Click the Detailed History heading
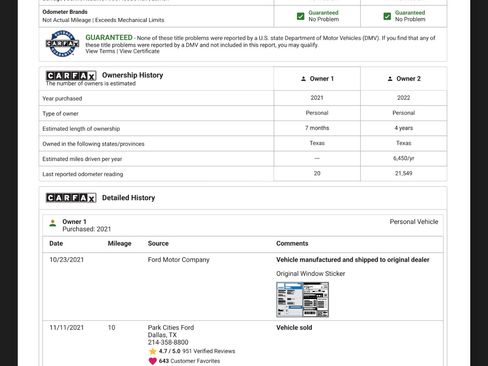Image resolution: width=488 pixels, height=366 pixels. pyautogui.click(x=129, y=198)
